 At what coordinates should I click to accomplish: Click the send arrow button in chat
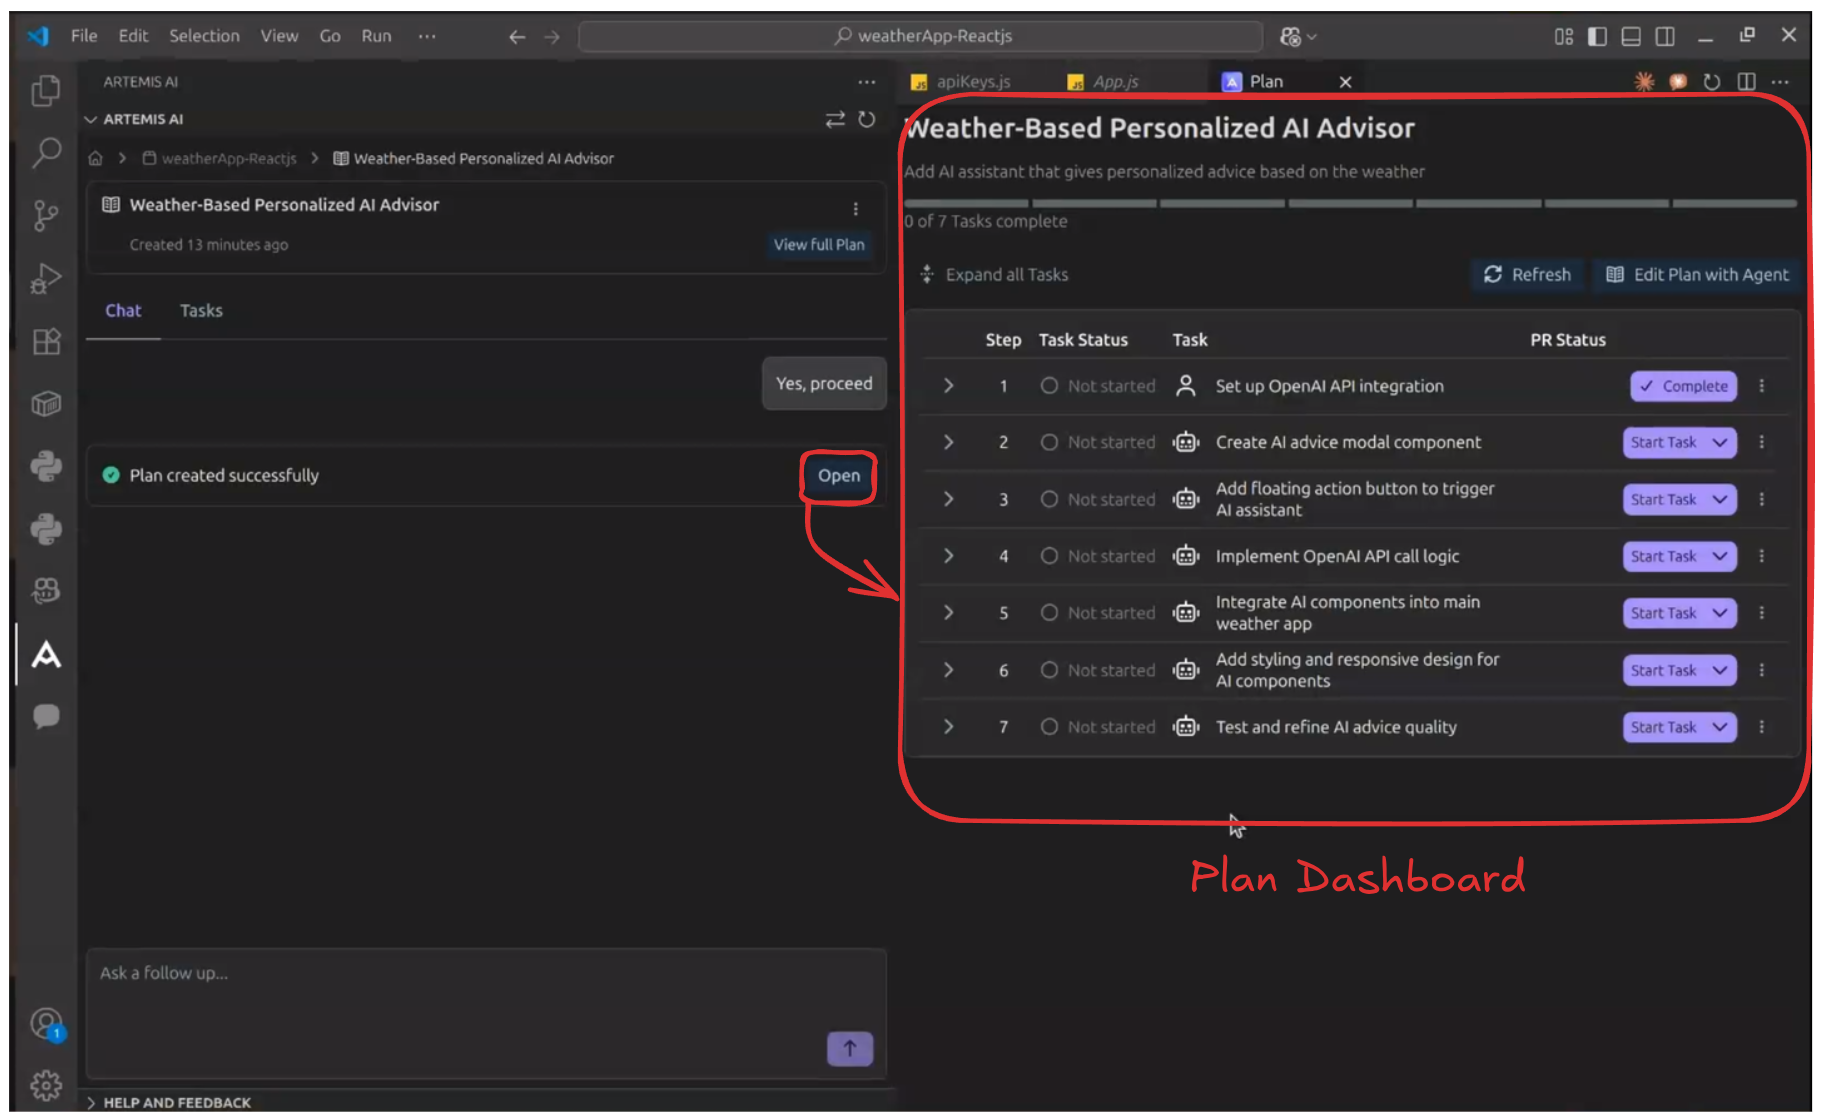pyautogui.click(x=849, y=1048)
